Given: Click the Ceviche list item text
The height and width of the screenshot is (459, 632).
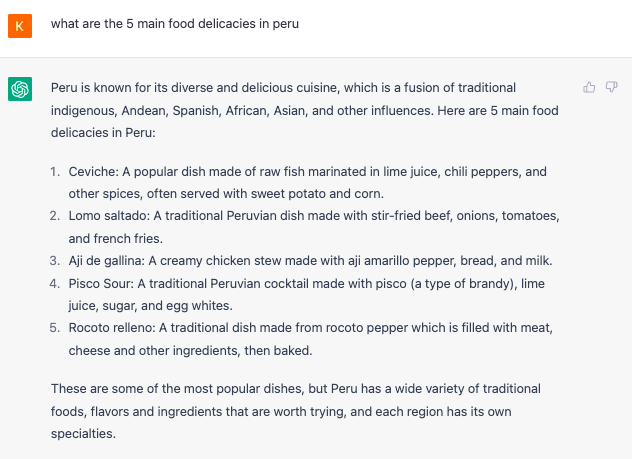Looking at the screenshot, I should pos(308,183).
